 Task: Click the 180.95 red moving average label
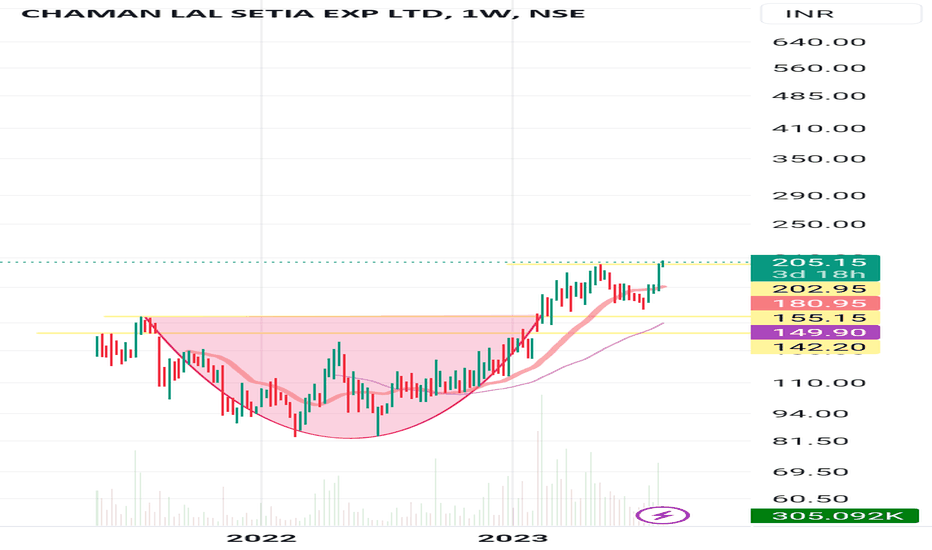coord(815,303)
